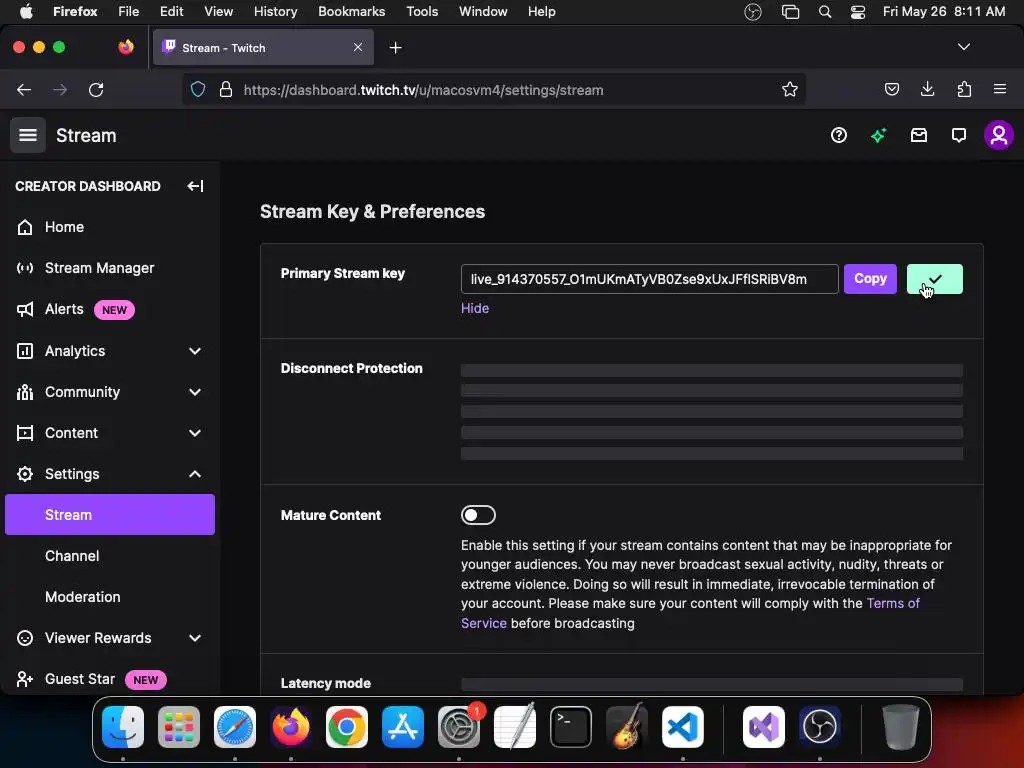
Task: Open Control Center in the menu bar
Action: pyautogui.click(x=857, y=12)
